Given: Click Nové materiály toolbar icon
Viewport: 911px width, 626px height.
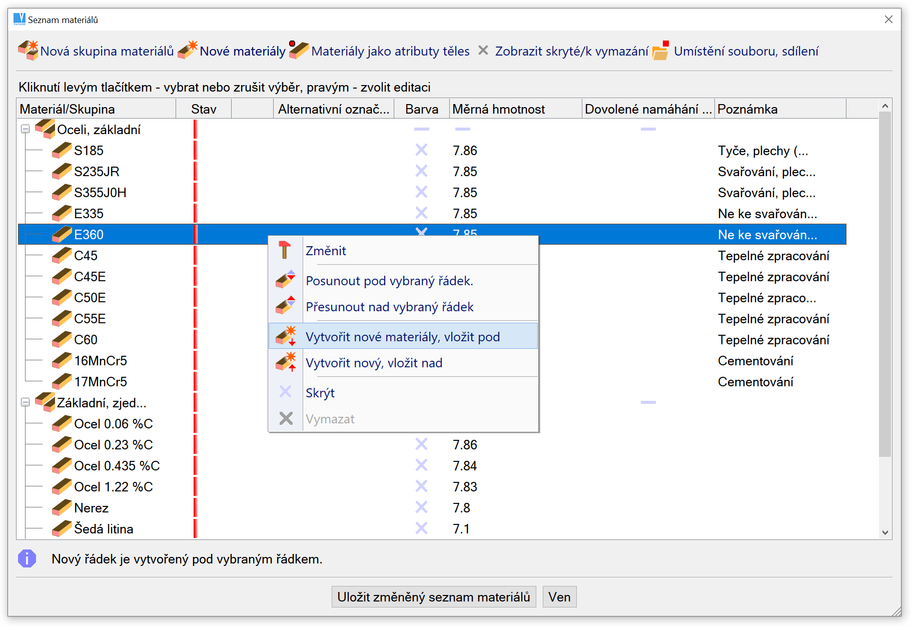Looking at the screenshot, I should pos(188,50).
